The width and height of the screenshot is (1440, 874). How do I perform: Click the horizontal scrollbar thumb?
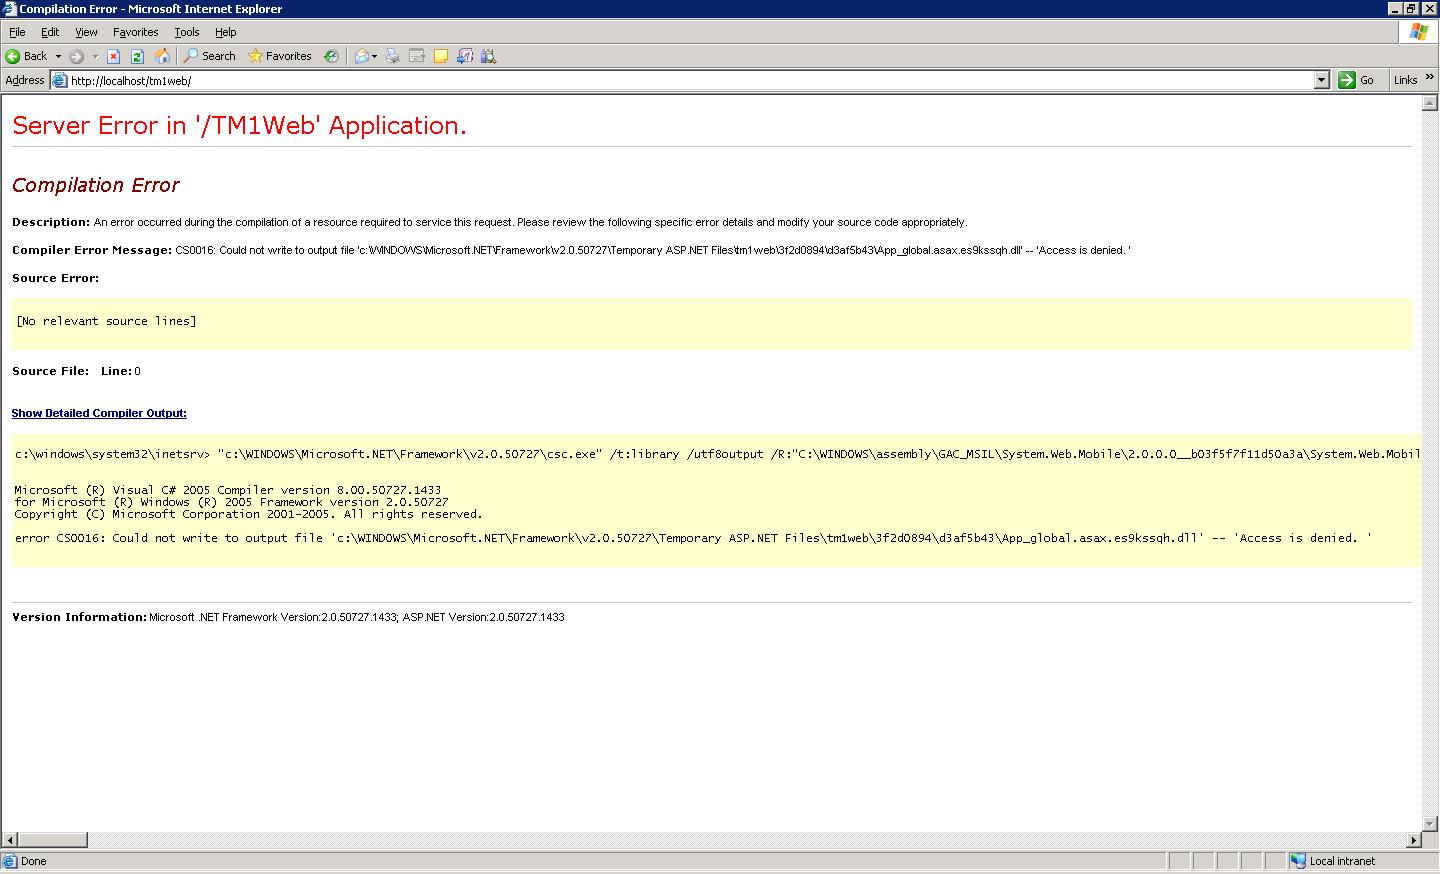53,840
